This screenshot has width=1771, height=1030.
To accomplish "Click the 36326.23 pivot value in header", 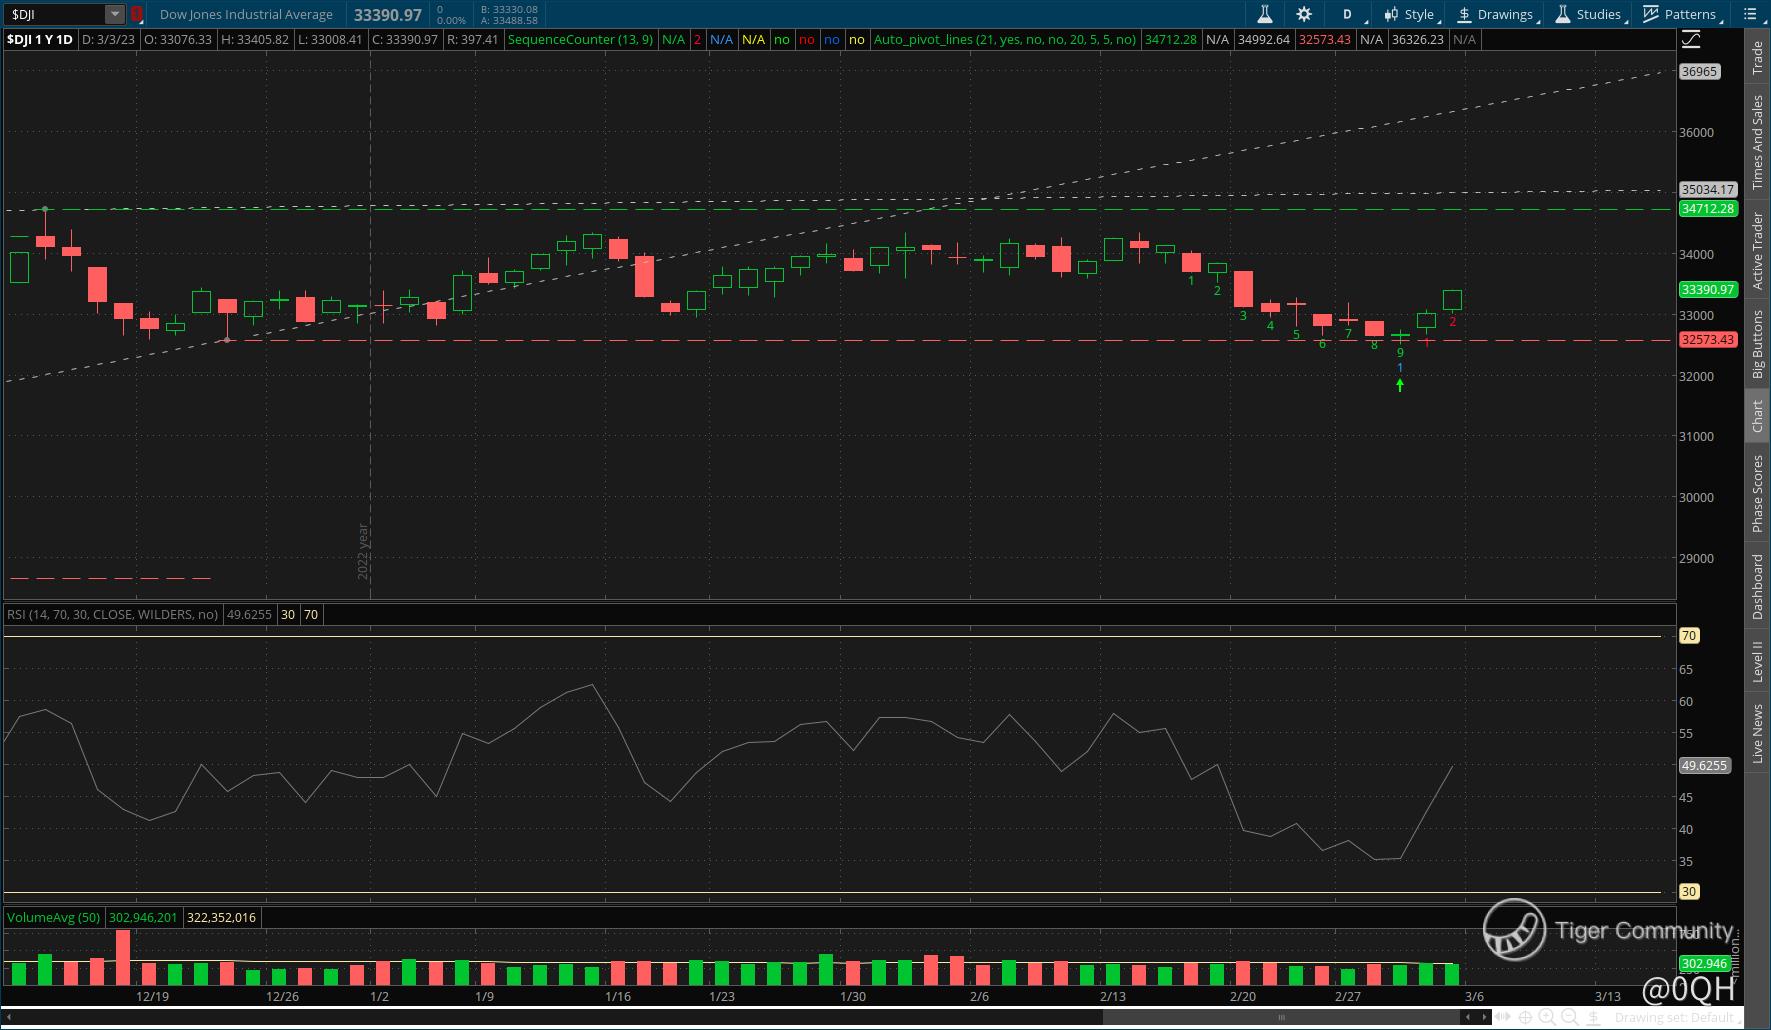I will pos(1417,40).
